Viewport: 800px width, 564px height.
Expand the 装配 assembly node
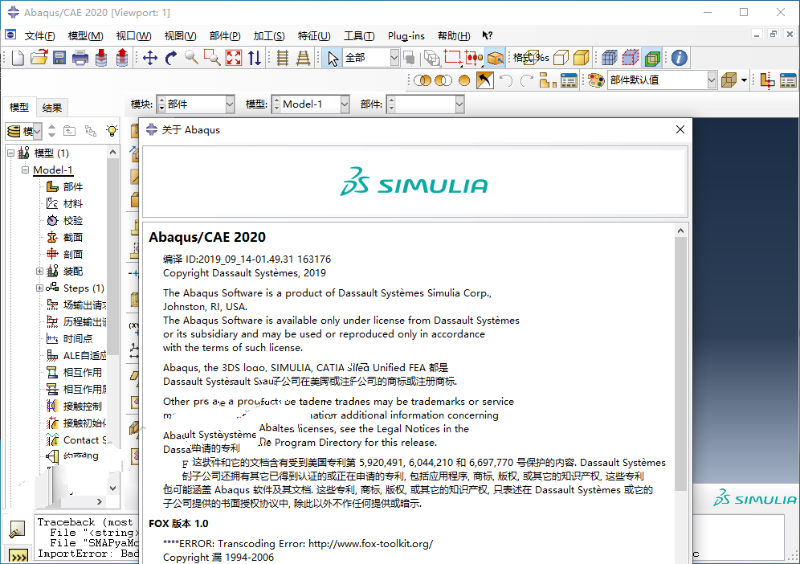[39, 271]
